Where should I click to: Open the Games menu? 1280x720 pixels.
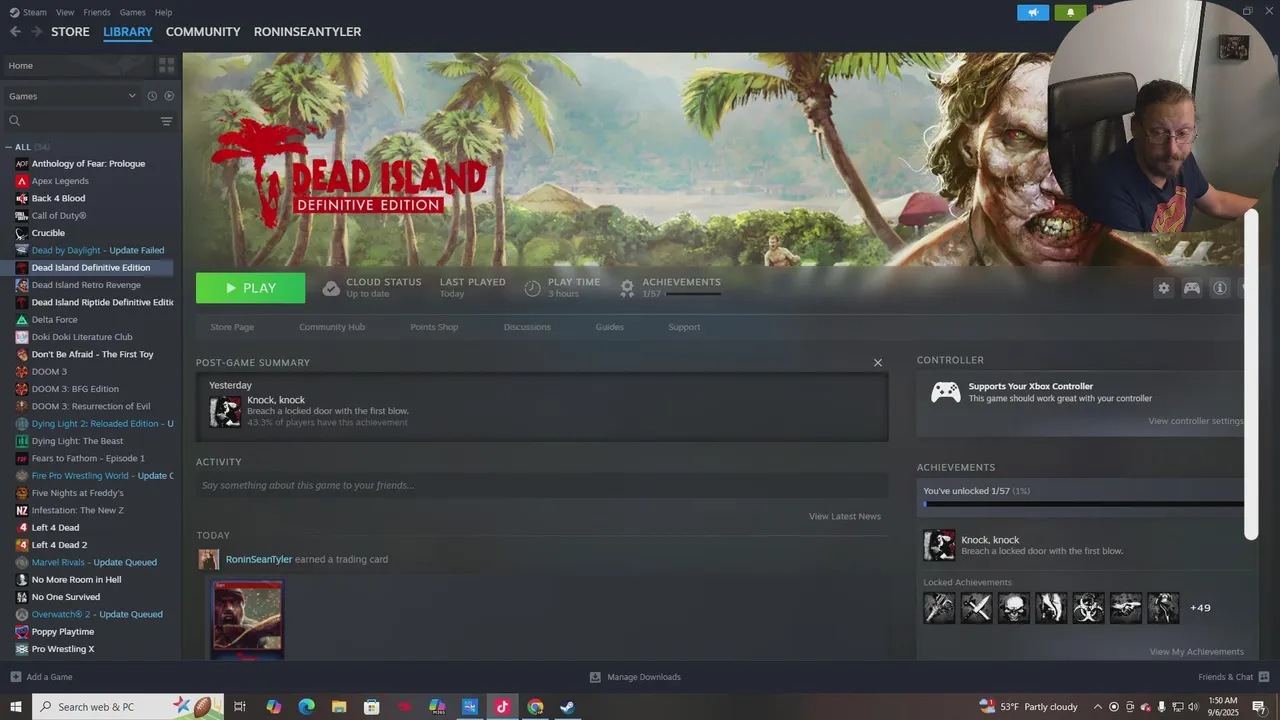(x=132, y=12)
